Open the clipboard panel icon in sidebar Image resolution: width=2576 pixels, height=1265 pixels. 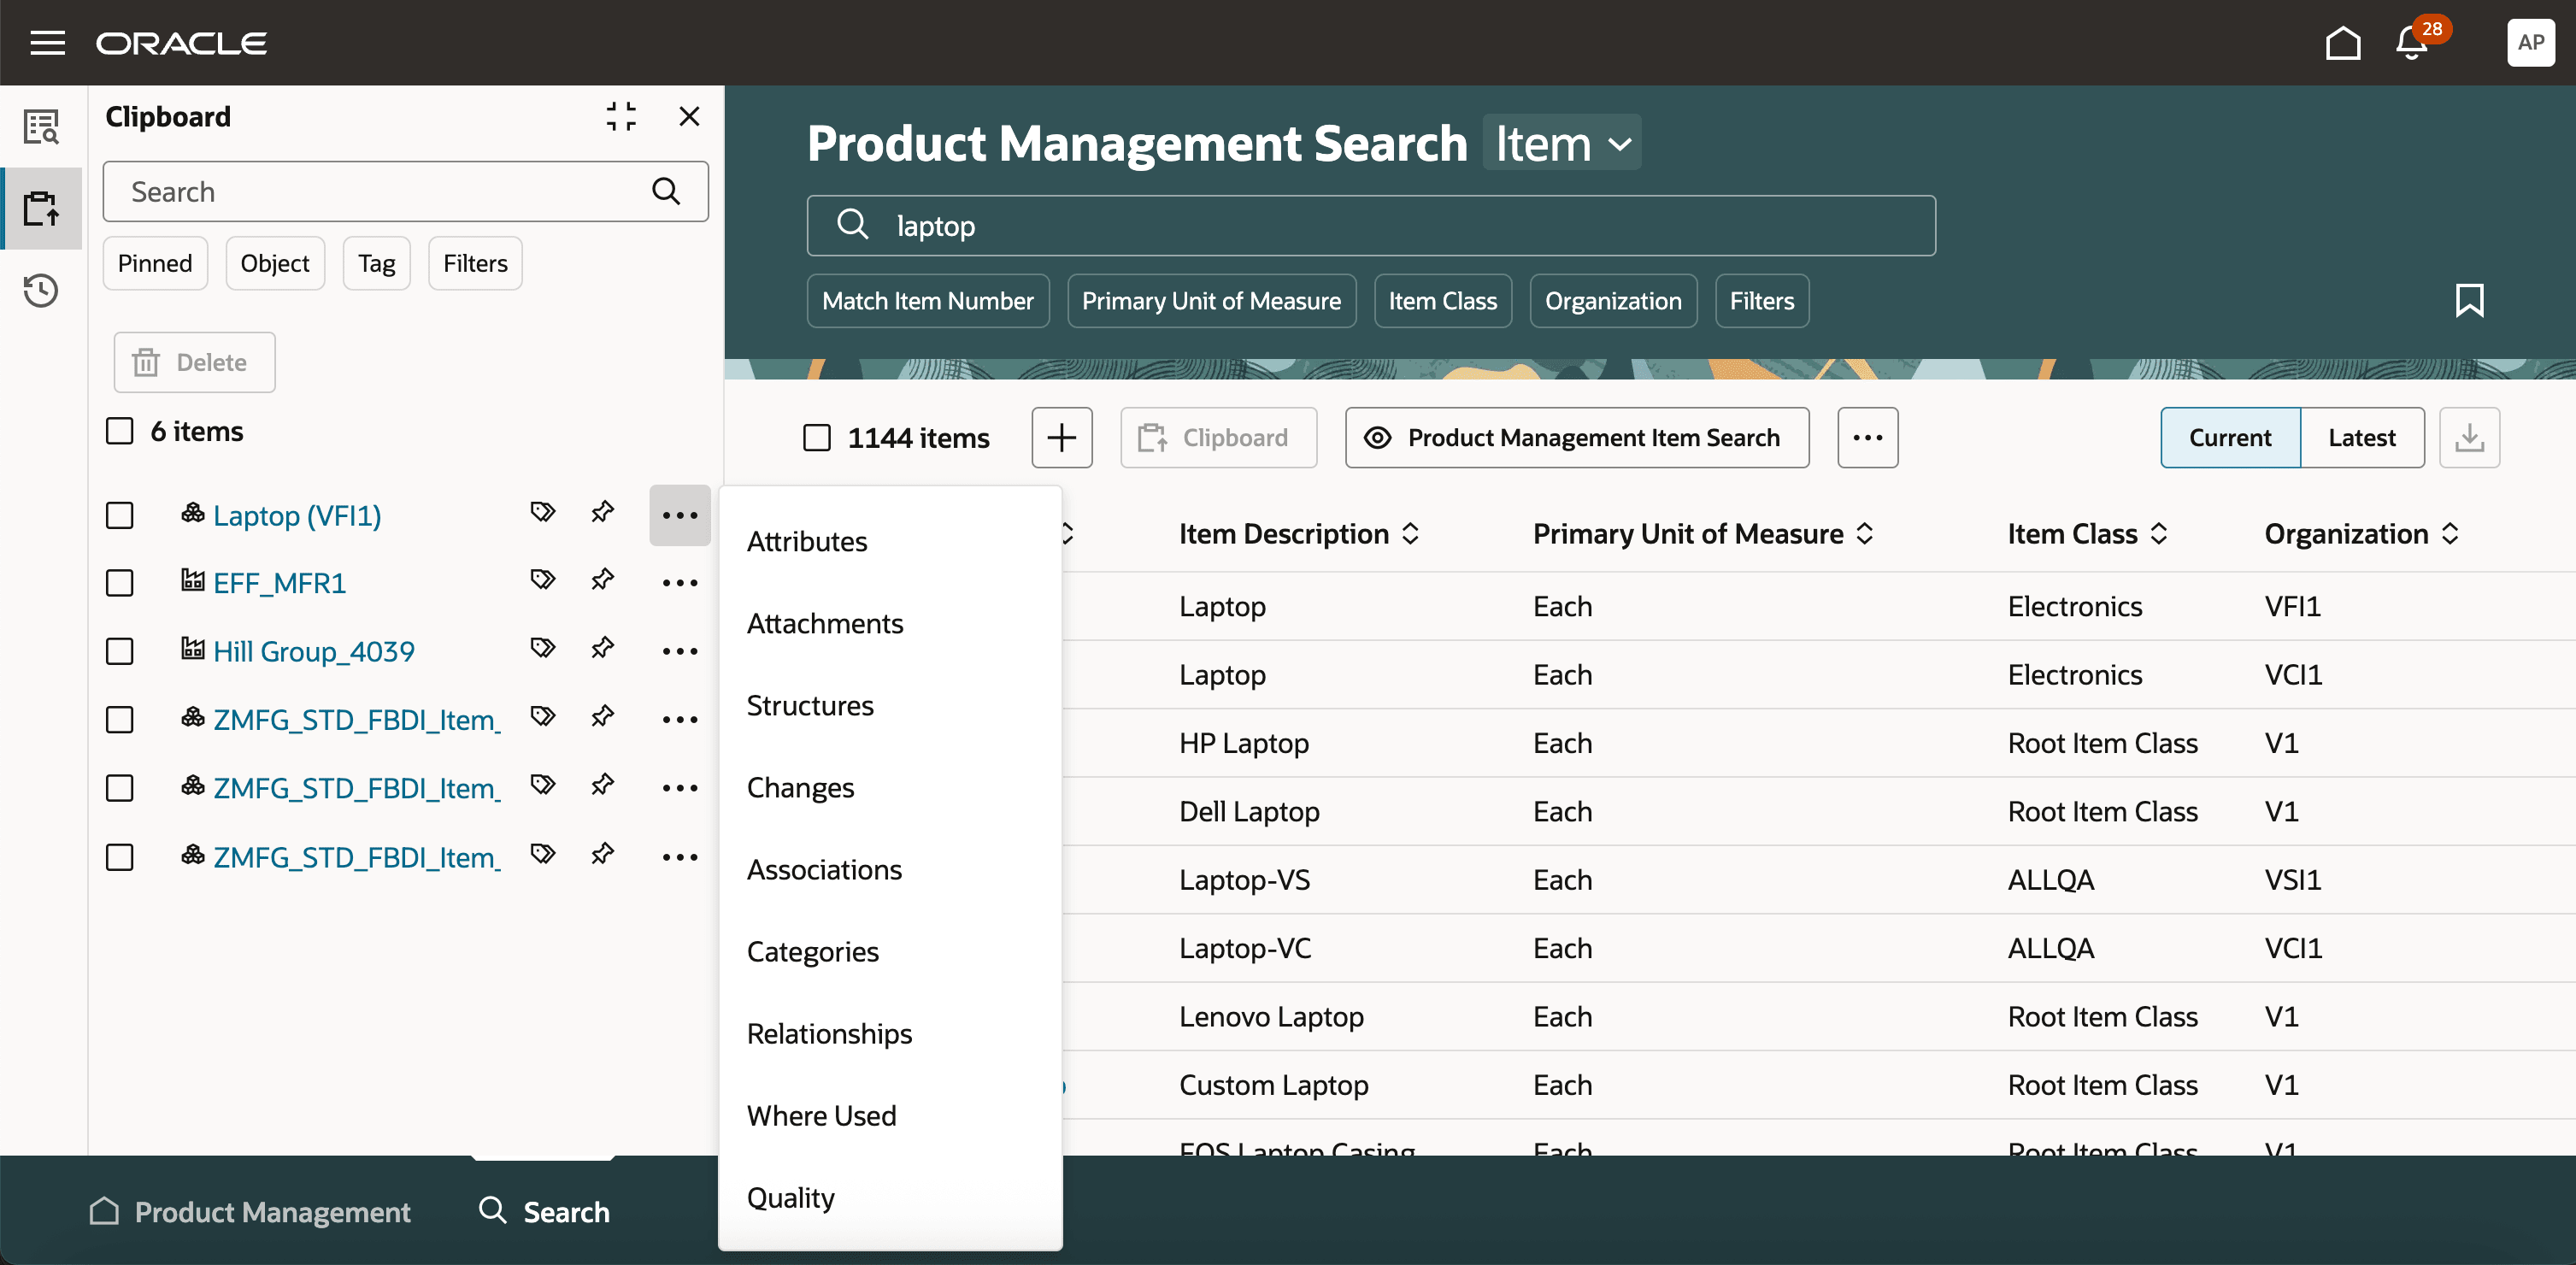pos(41,209)
